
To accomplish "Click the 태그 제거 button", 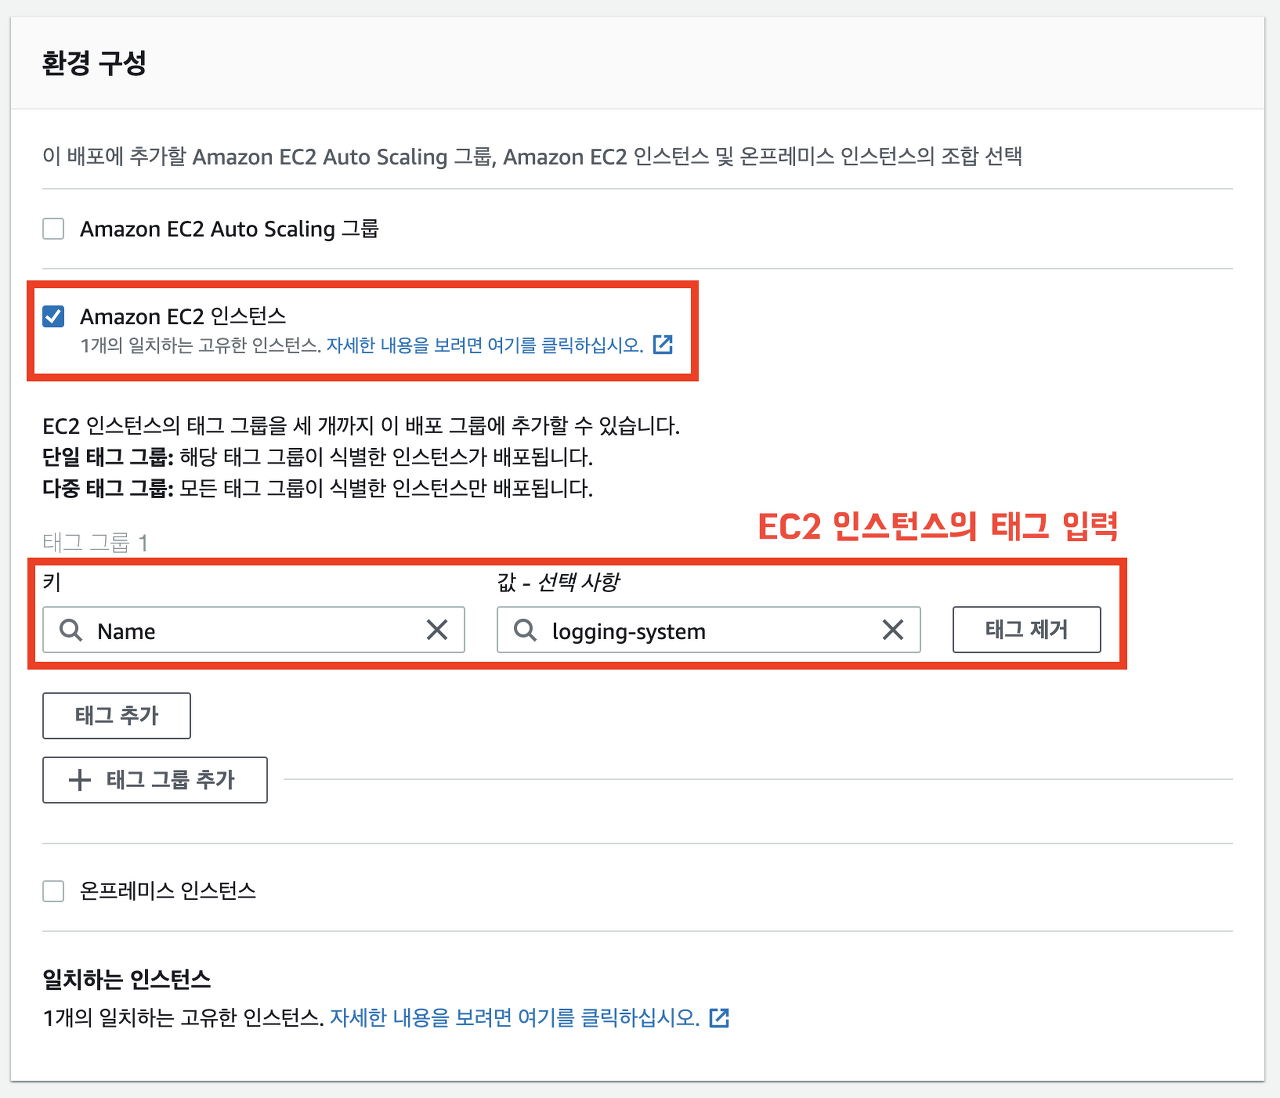I will coord(1026,629).
